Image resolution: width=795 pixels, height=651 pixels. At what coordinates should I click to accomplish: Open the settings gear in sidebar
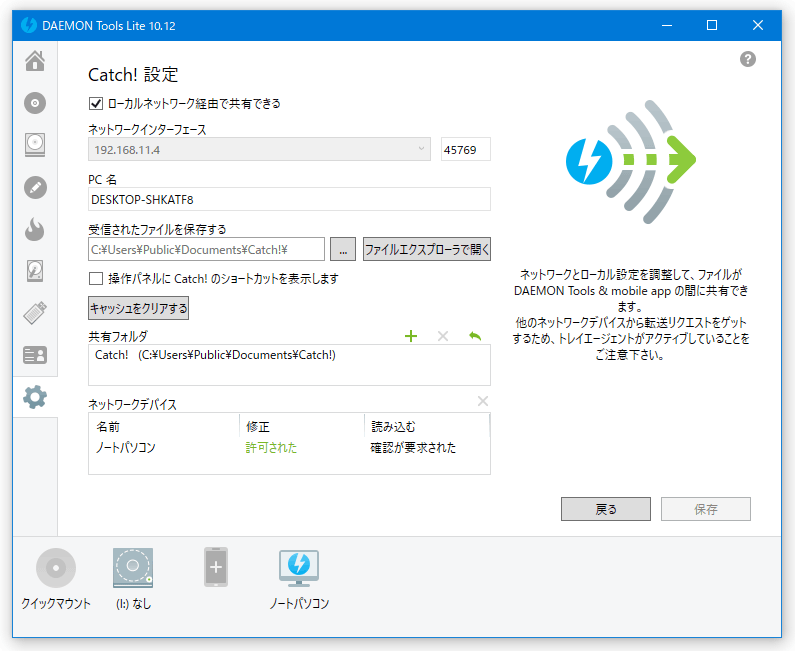(x=35, y=397)
